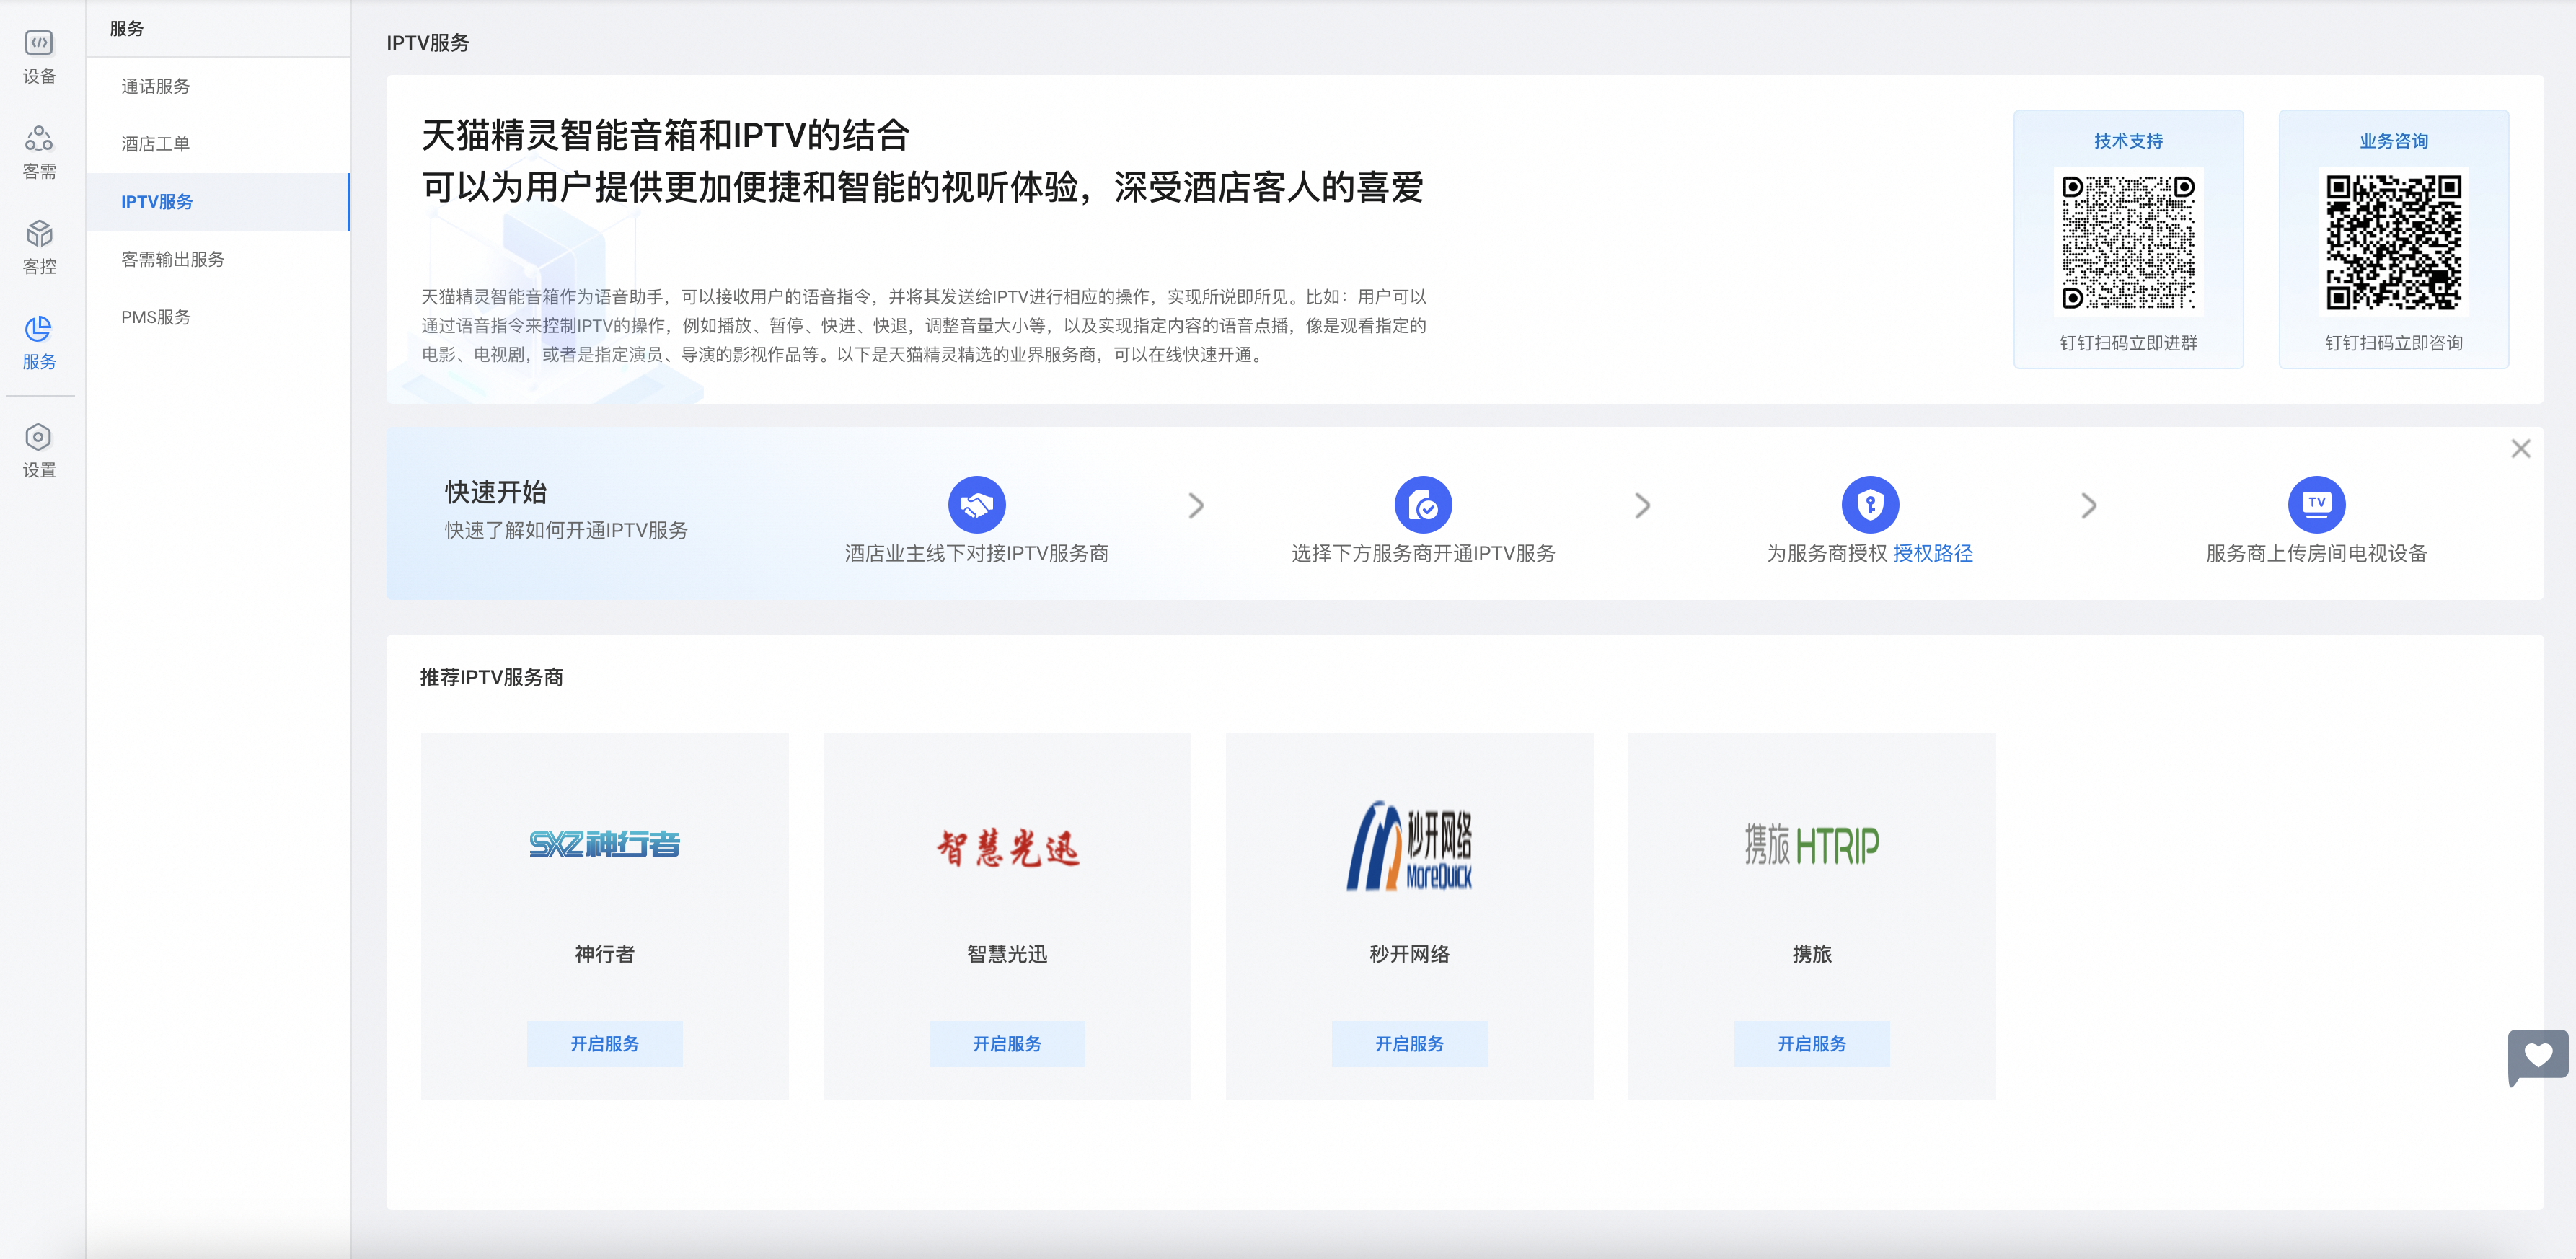The width and height of the screenshot is (2576, 1259).
Task: Close the 快速开始 guide panel
Action: pyautogui.click(x=2520, y=449)
